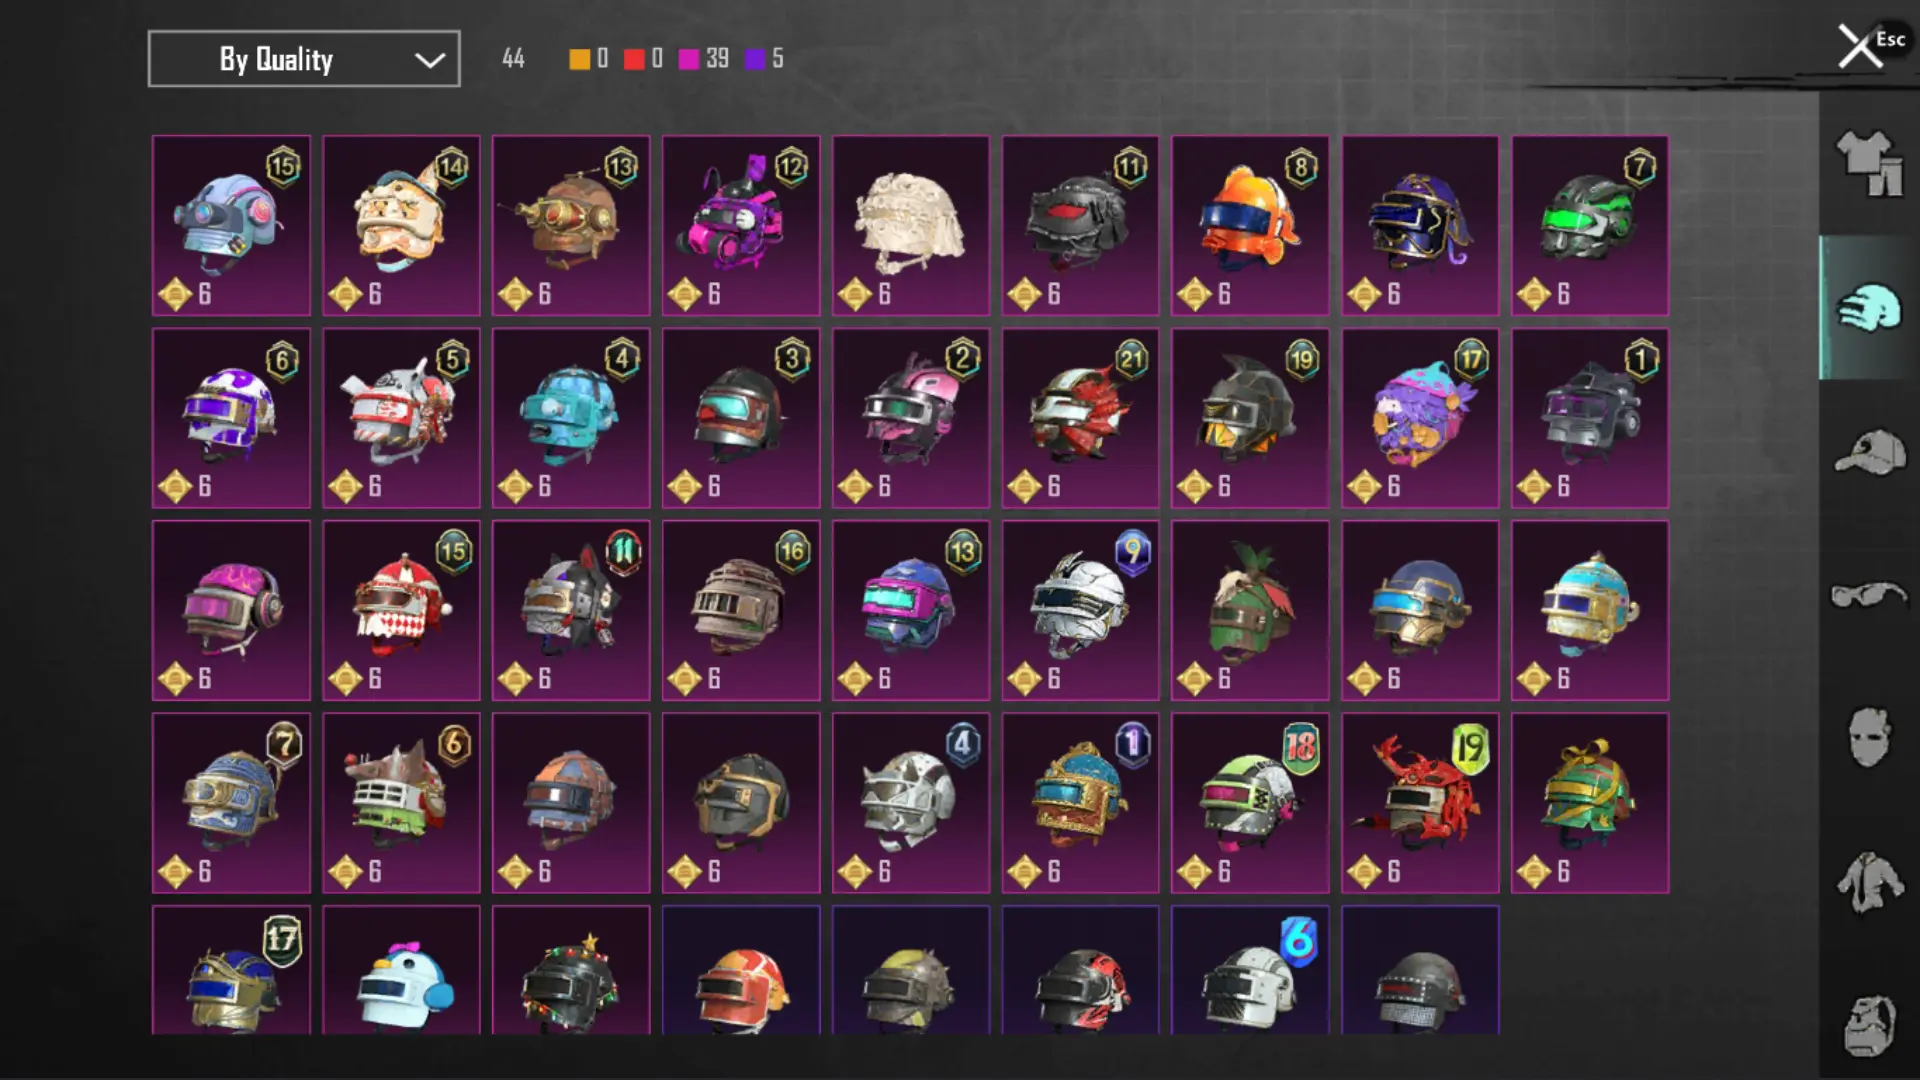Close the inventory with the X Esc button
This screenshot has height=1080, width=1920.
coord(1868,45)
